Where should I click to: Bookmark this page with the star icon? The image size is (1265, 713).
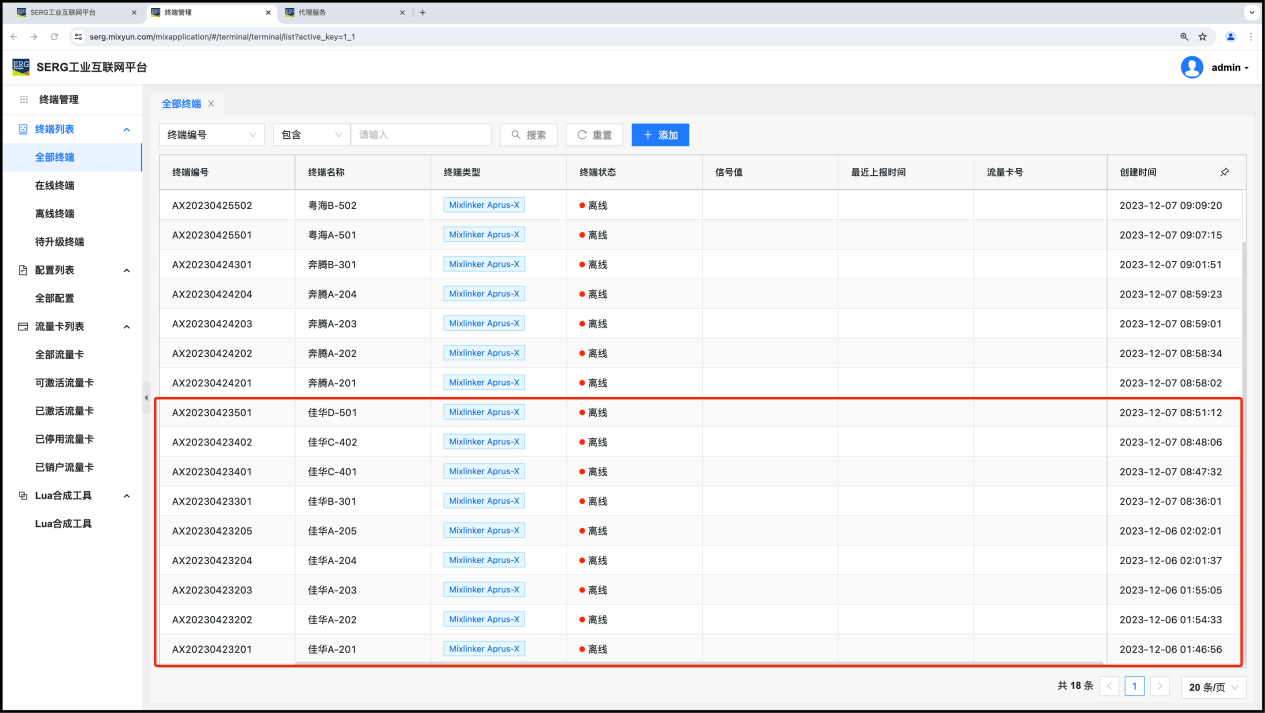point(1202,36)
